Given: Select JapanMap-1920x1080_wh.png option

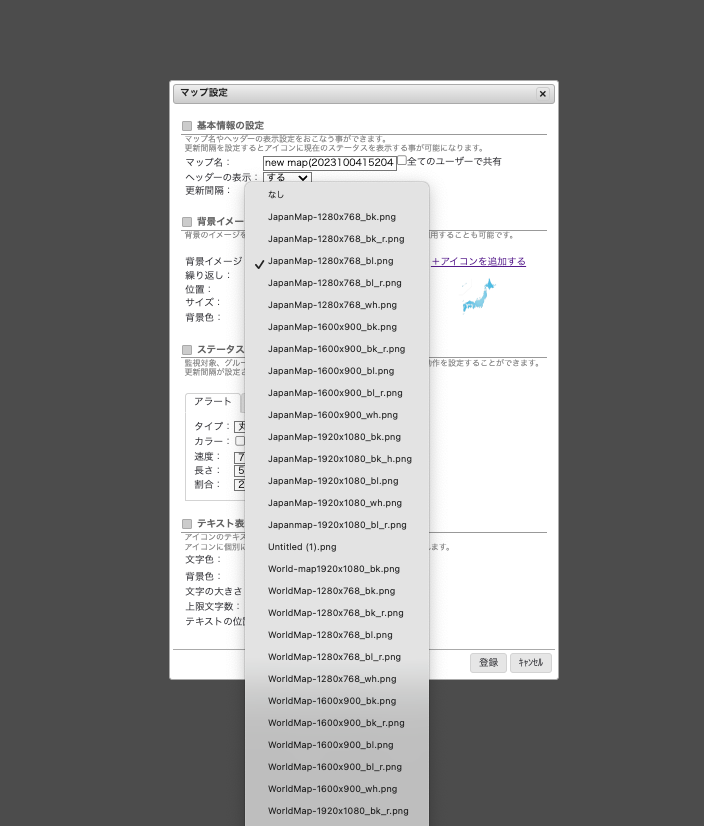Looking at the screenshot, I should (x=337, y=503).
